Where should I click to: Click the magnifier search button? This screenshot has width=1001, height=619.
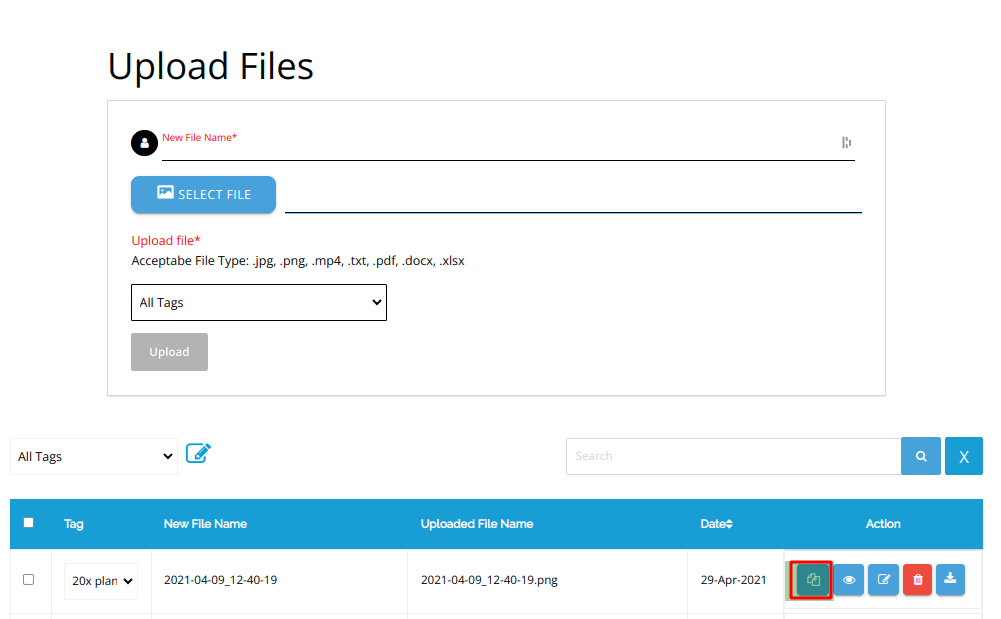(920, 456)
